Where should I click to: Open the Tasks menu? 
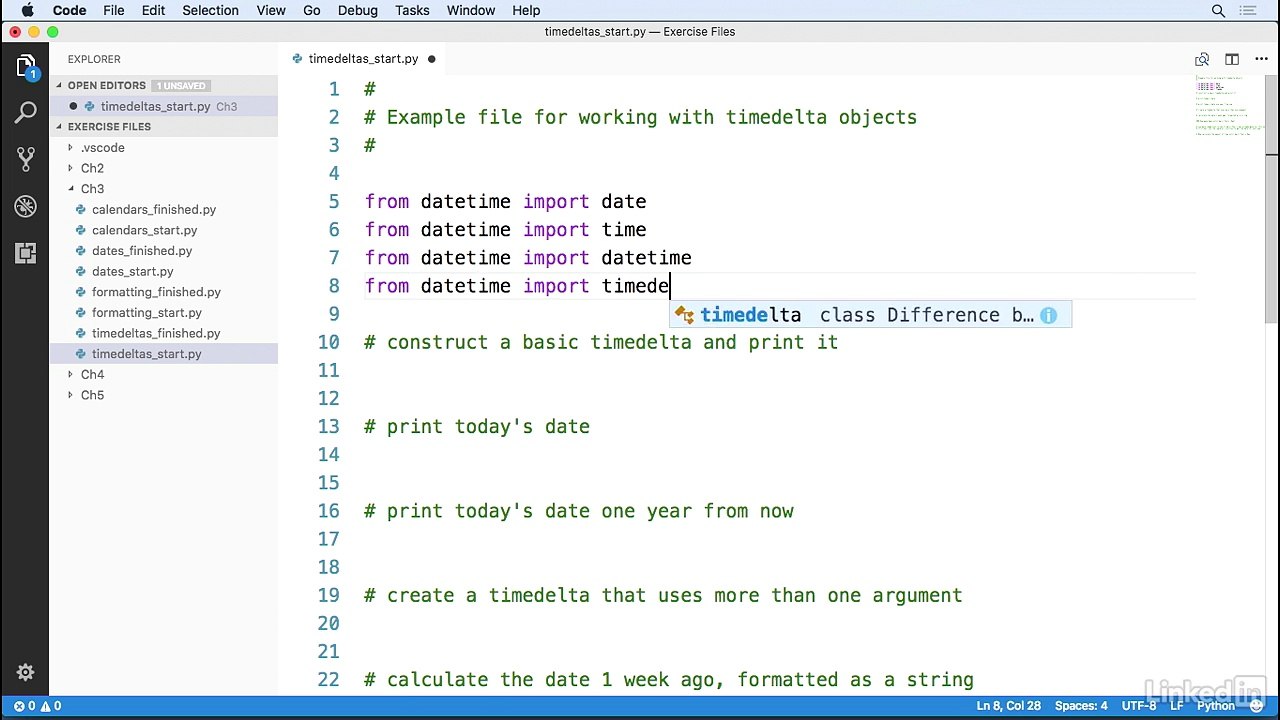tap(412, 10)
